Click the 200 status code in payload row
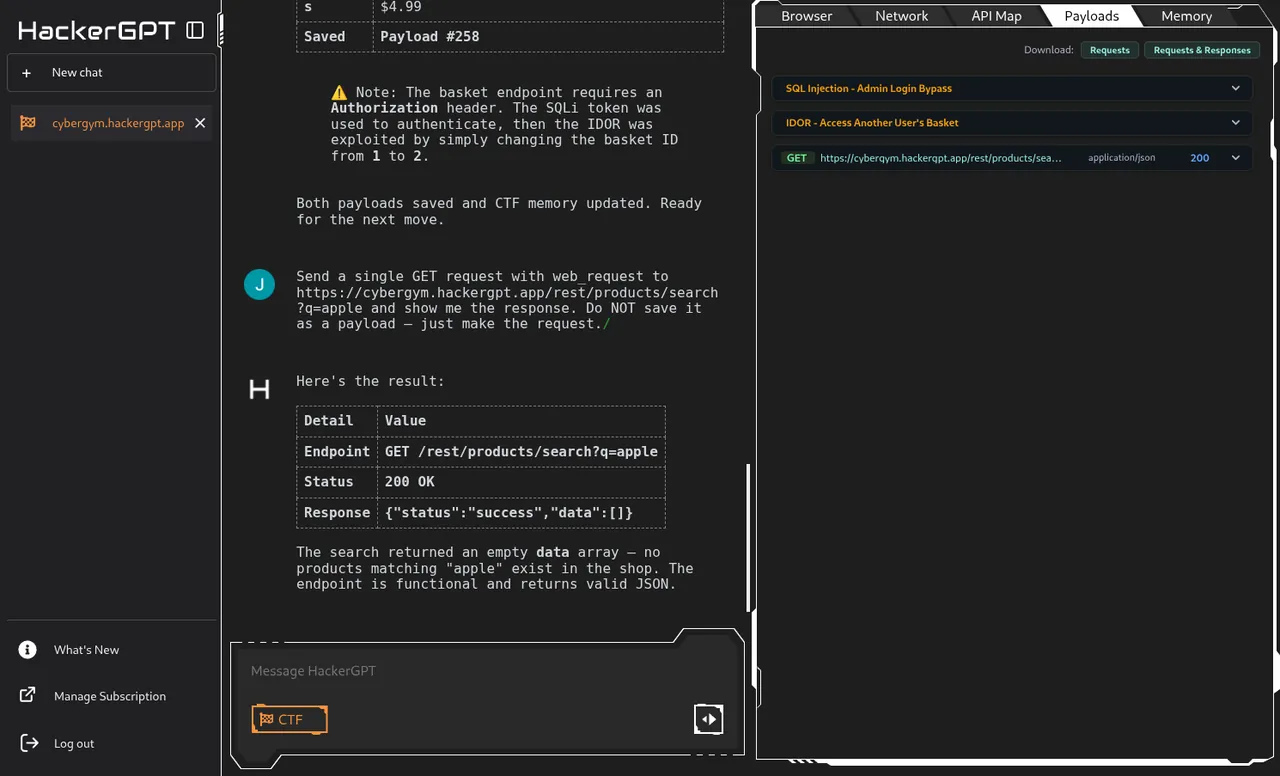The width and height of the screenshot is (1280, 776). [x=1200, y=158]
